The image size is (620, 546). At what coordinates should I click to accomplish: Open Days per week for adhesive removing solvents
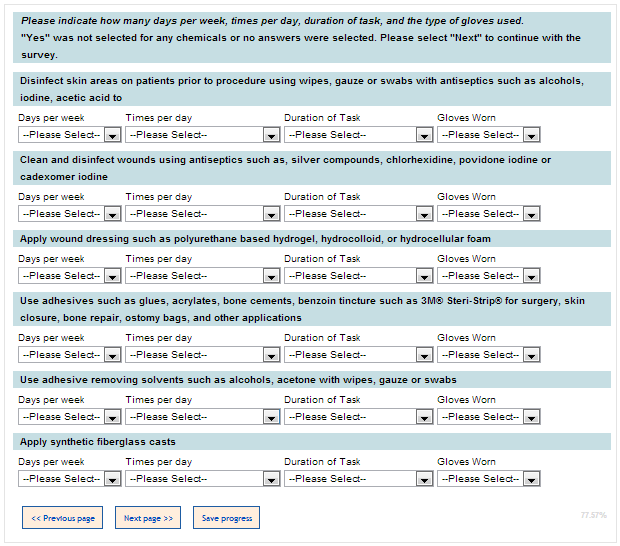(x=69, y=417)
